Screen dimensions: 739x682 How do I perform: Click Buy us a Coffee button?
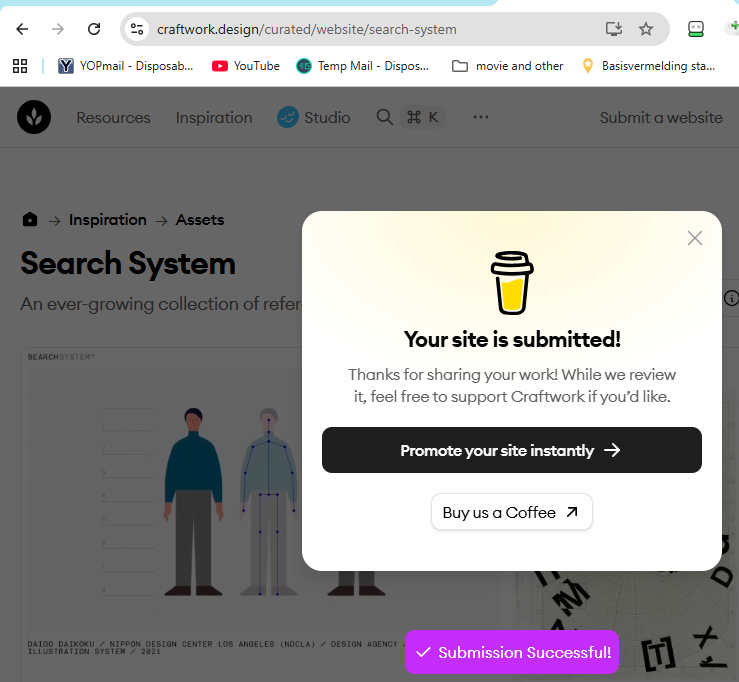click(511, 512)
